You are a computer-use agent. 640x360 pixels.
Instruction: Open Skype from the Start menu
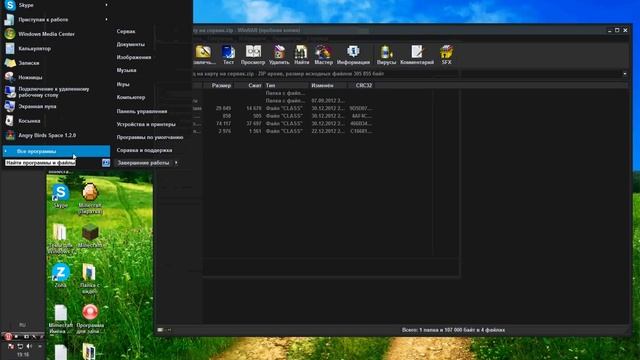point(56,5)
